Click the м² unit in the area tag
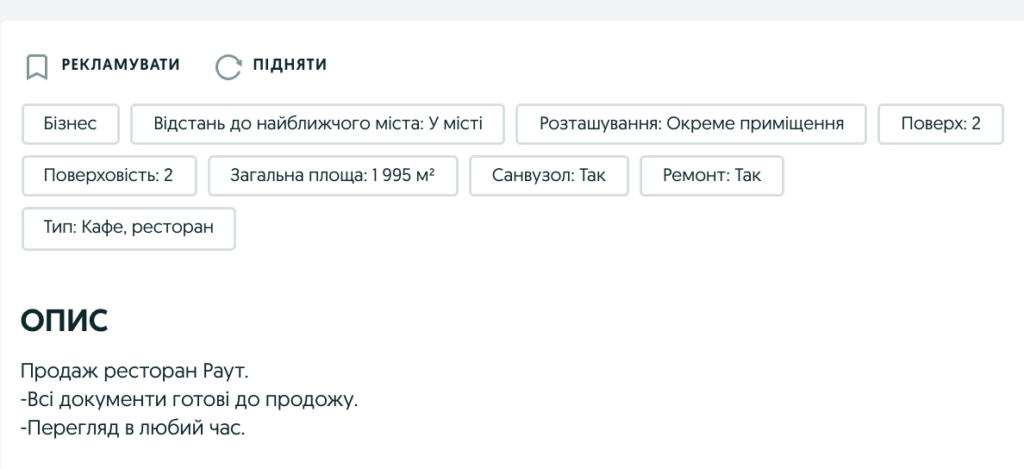1024x469 pixels. (425, 176)
